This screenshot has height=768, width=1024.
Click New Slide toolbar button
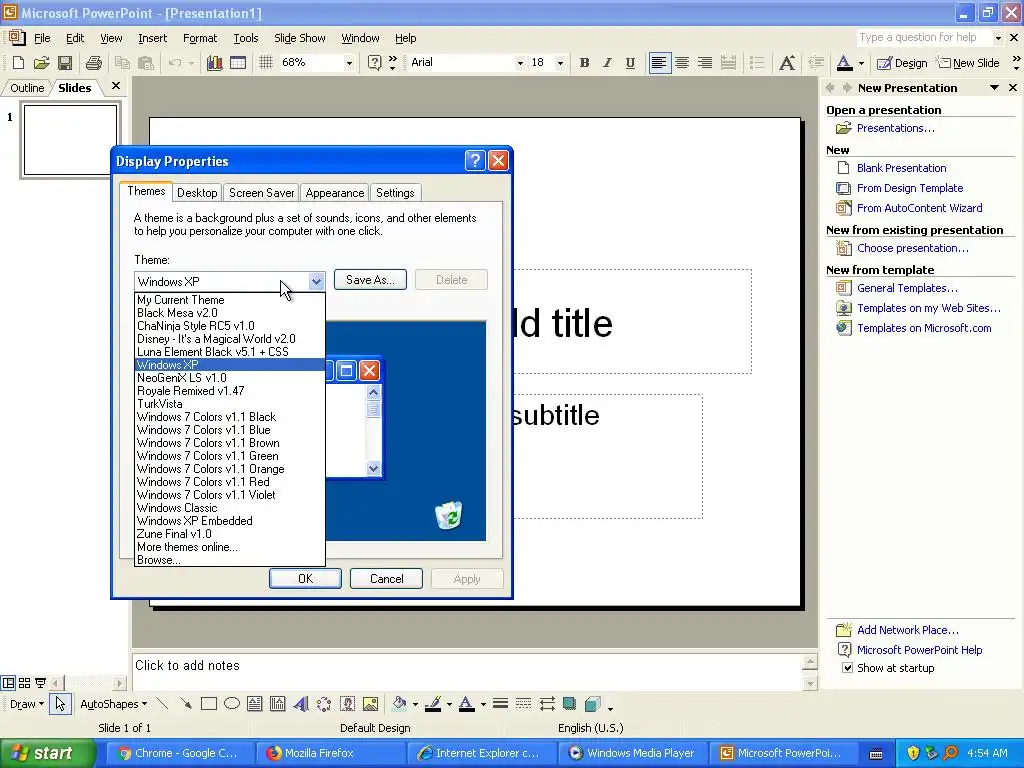970,63
